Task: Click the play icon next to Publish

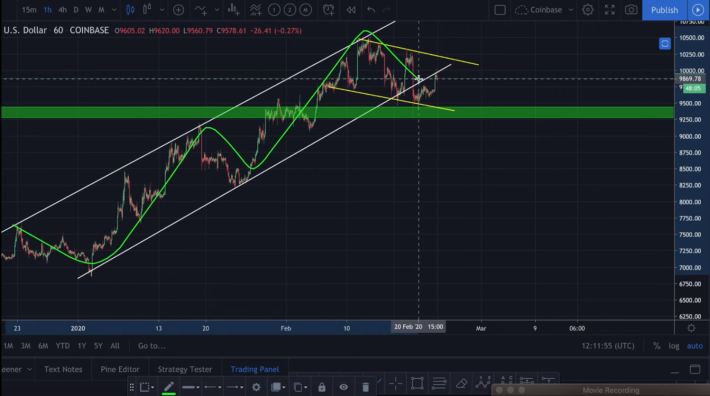Action: coord(698,10)
